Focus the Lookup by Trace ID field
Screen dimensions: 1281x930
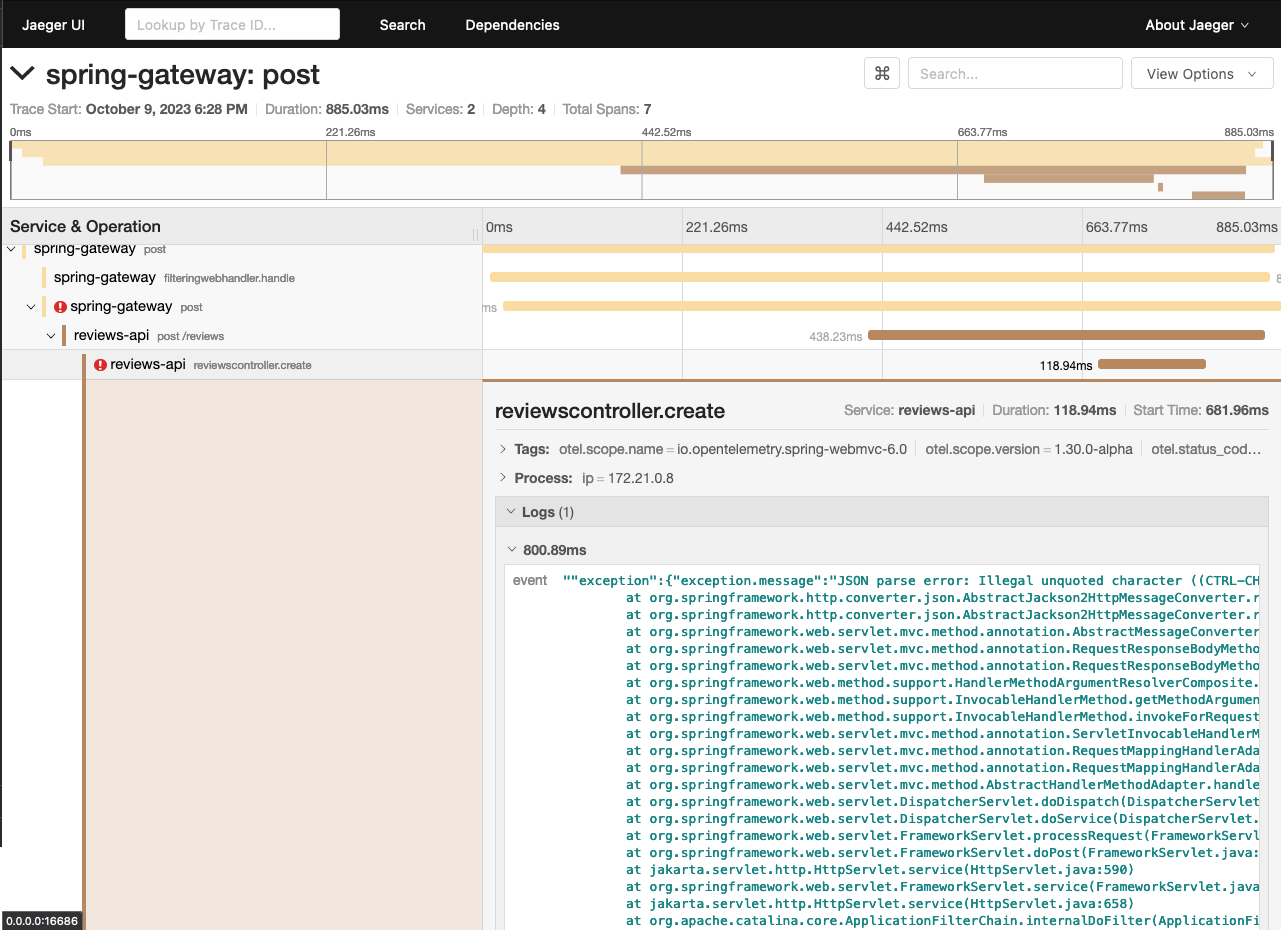[x=232, y=25]
